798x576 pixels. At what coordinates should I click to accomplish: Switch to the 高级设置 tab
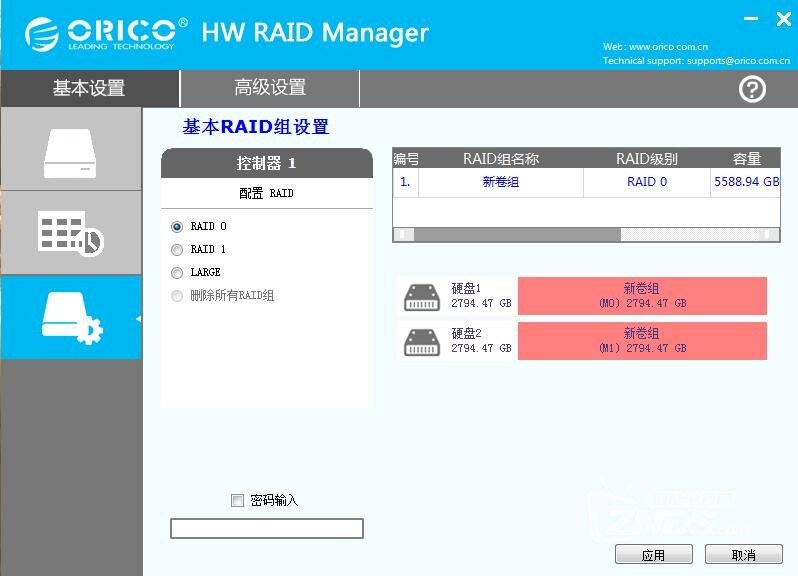point(270,88)
